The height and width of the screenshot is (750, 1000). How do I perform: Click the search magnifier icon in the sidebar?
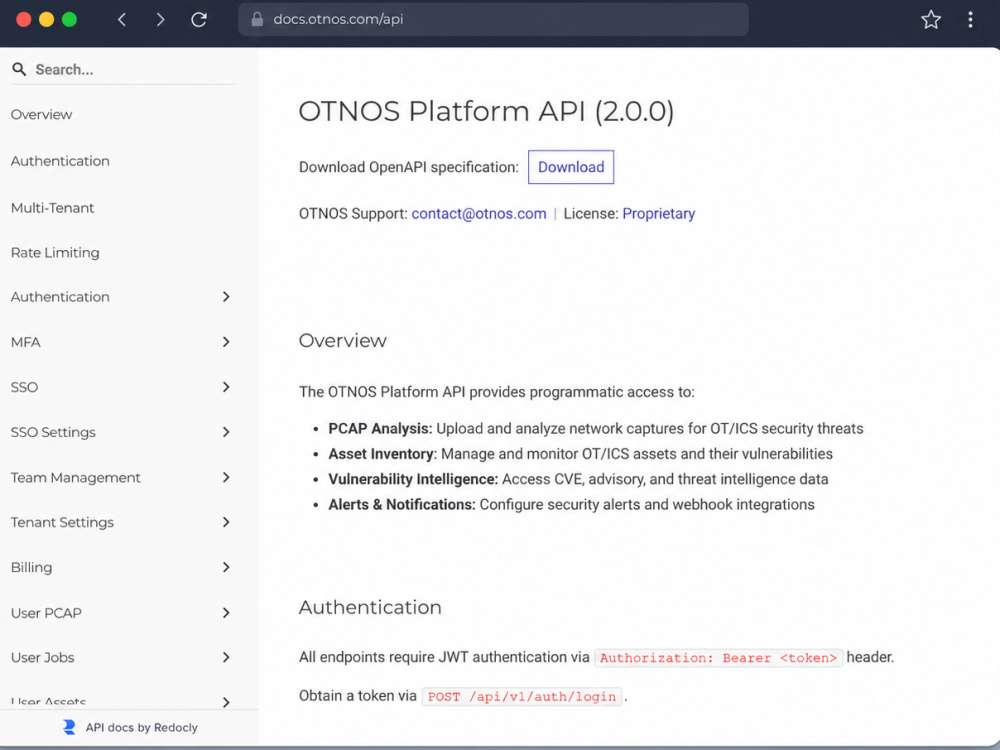[19, 69]
